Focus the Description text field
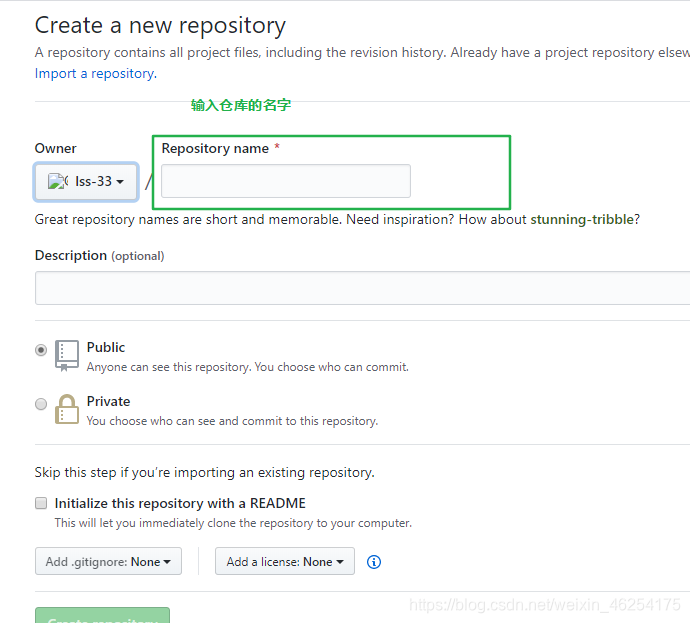The width and height of the screenshot is (690, 623). (363, 288)
